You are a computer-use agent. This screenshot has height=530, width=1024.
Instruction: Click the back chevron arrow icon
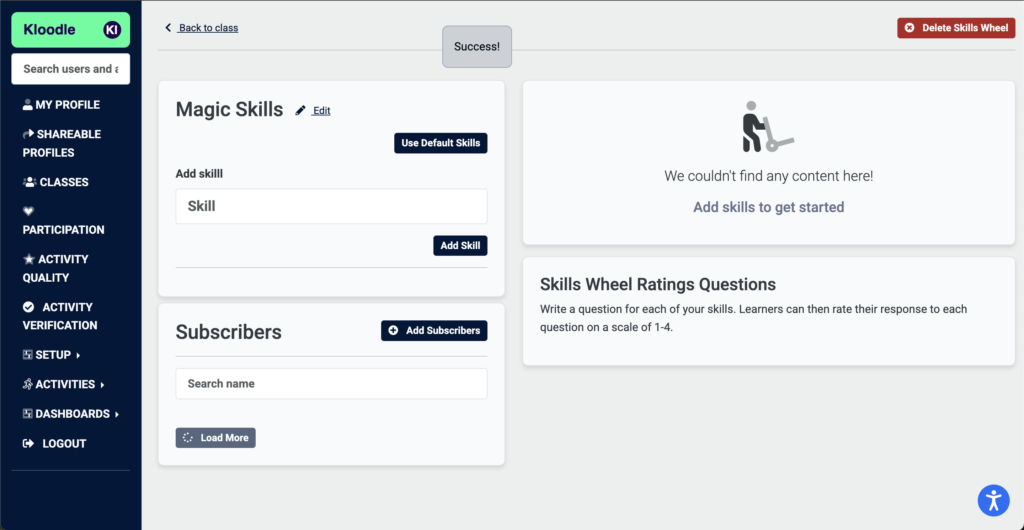click(x=168, y=27)
